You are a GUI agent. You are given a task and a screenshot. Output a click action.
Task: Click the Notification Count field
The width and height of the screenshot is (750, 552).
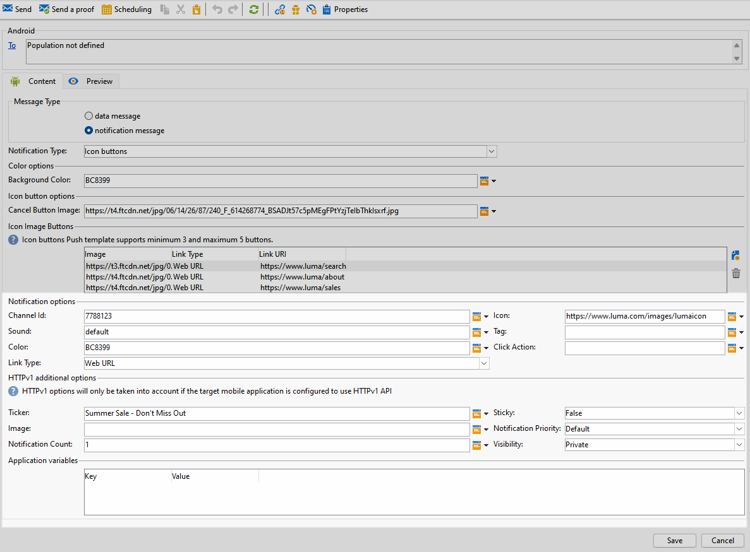pos(276,445)
